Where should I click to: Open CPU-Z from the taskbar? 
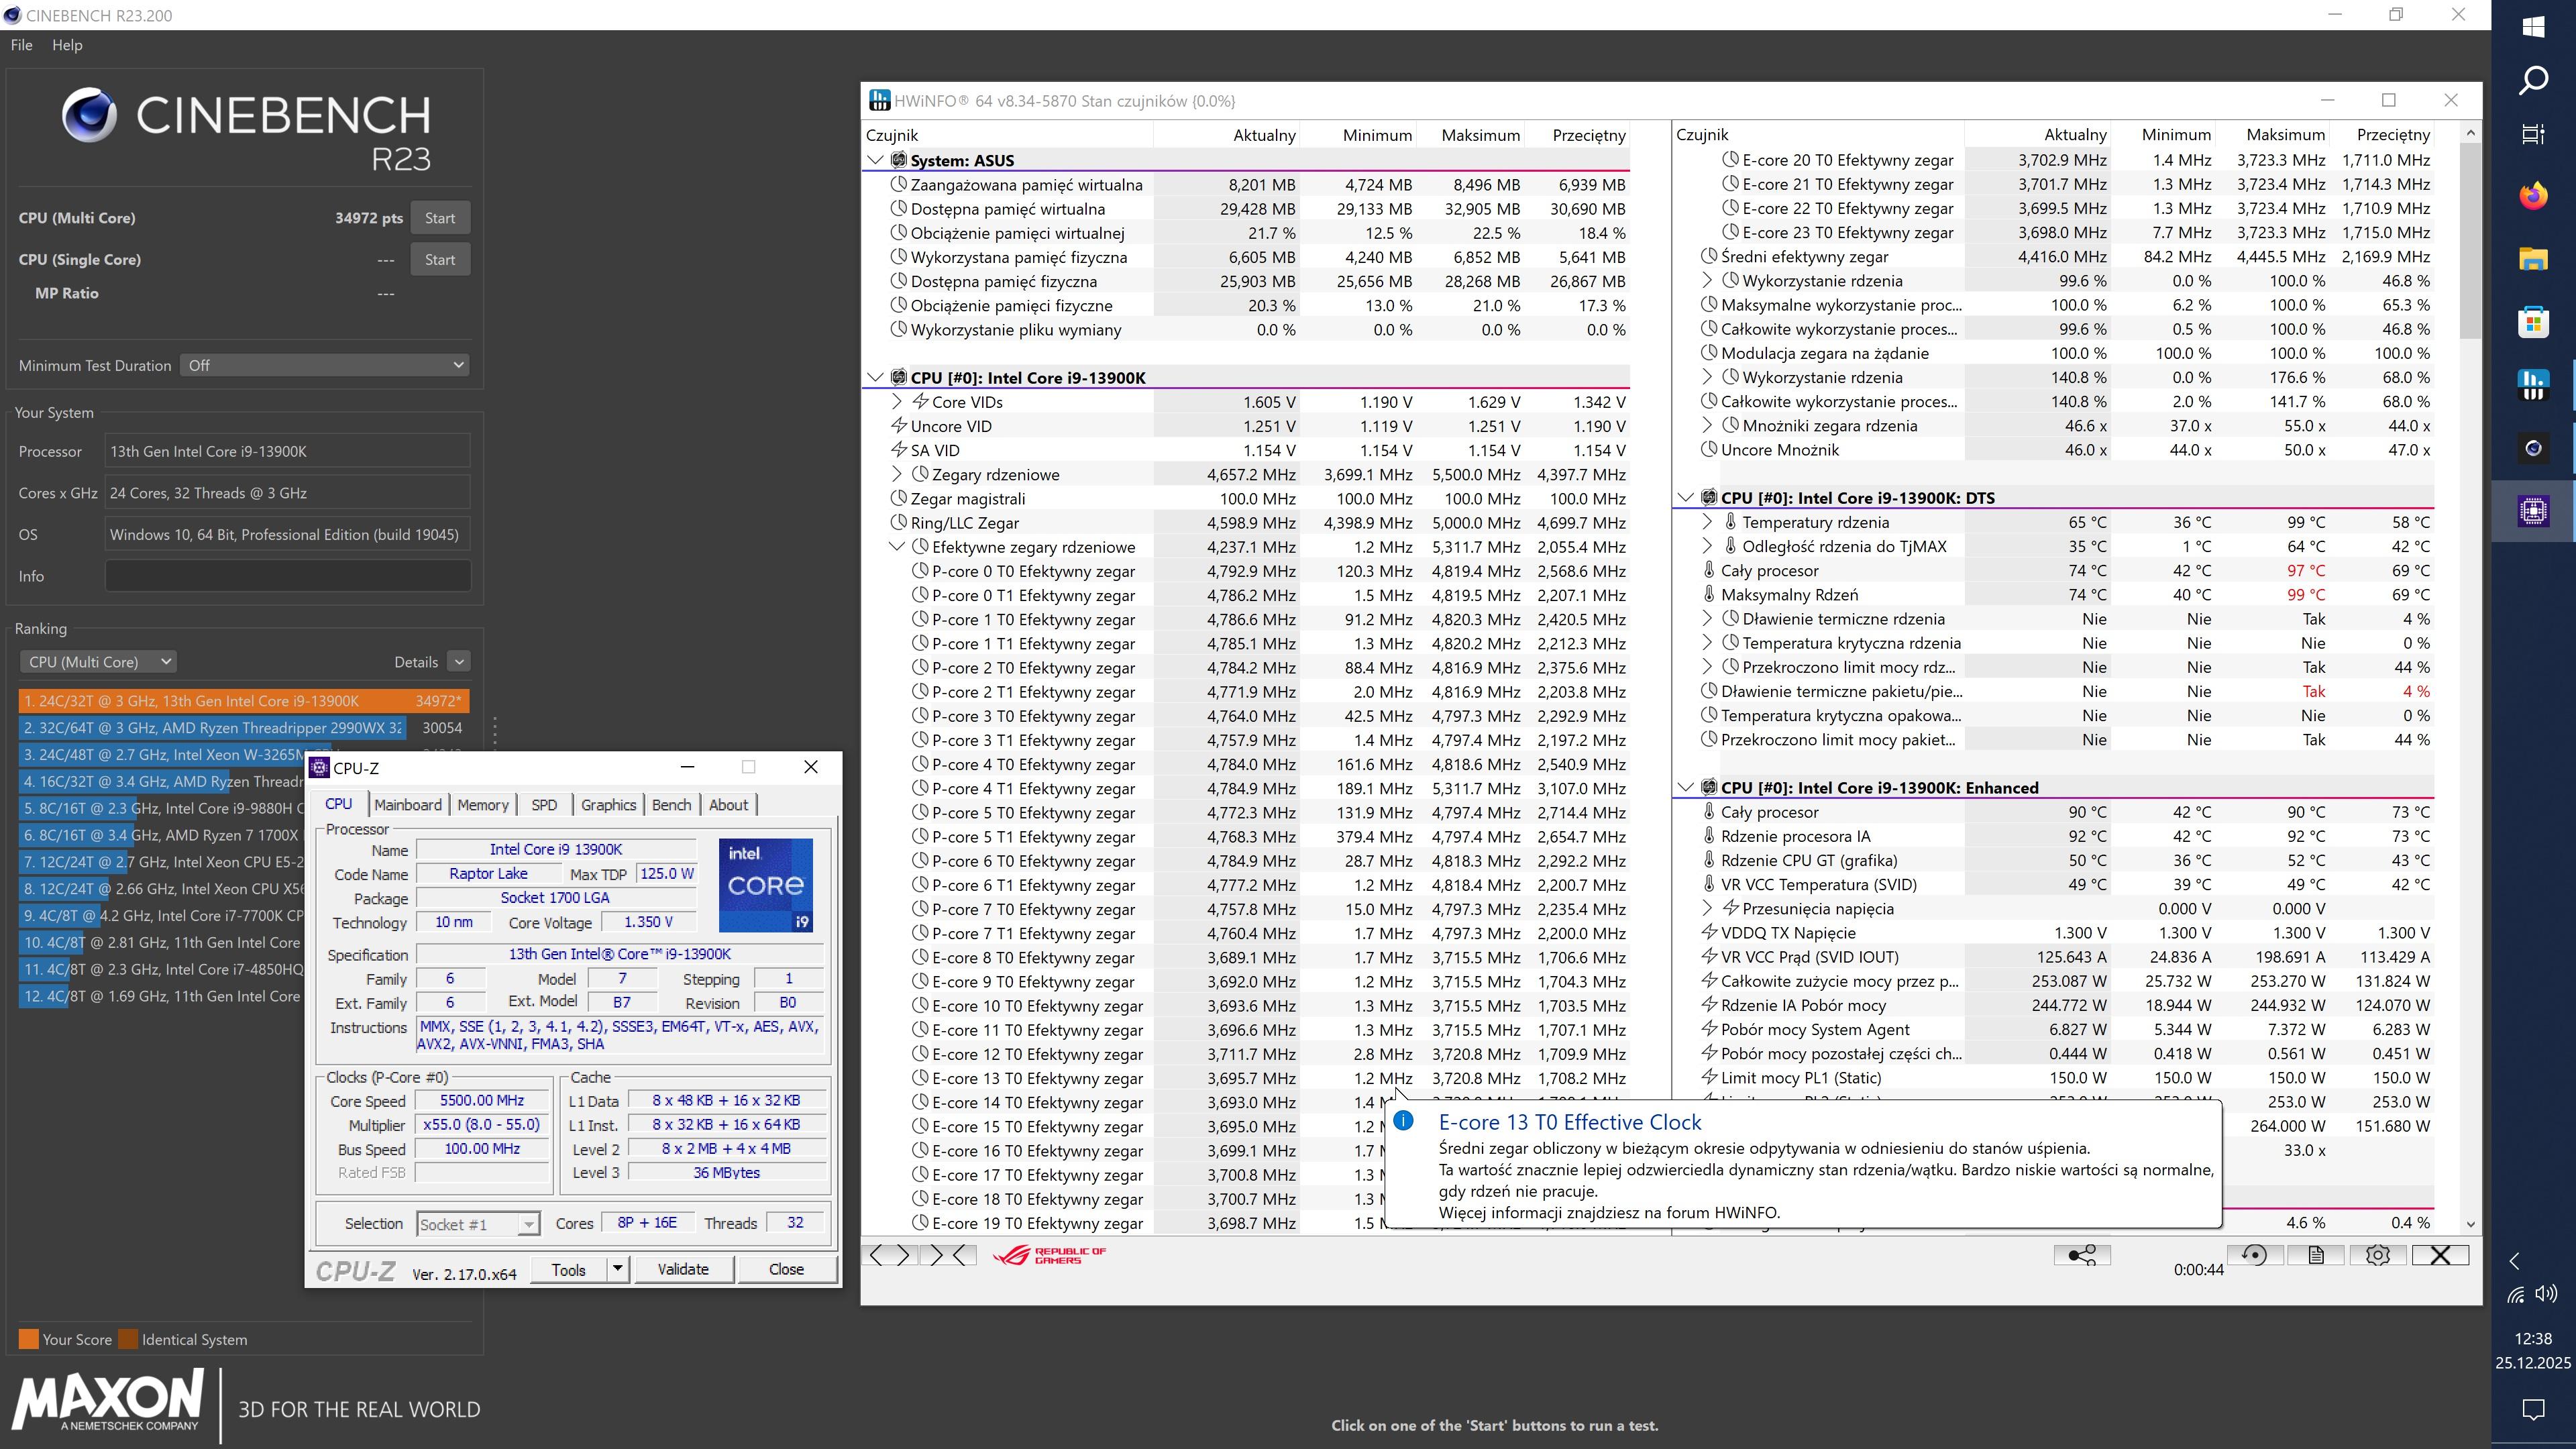tap(2532, 511)
